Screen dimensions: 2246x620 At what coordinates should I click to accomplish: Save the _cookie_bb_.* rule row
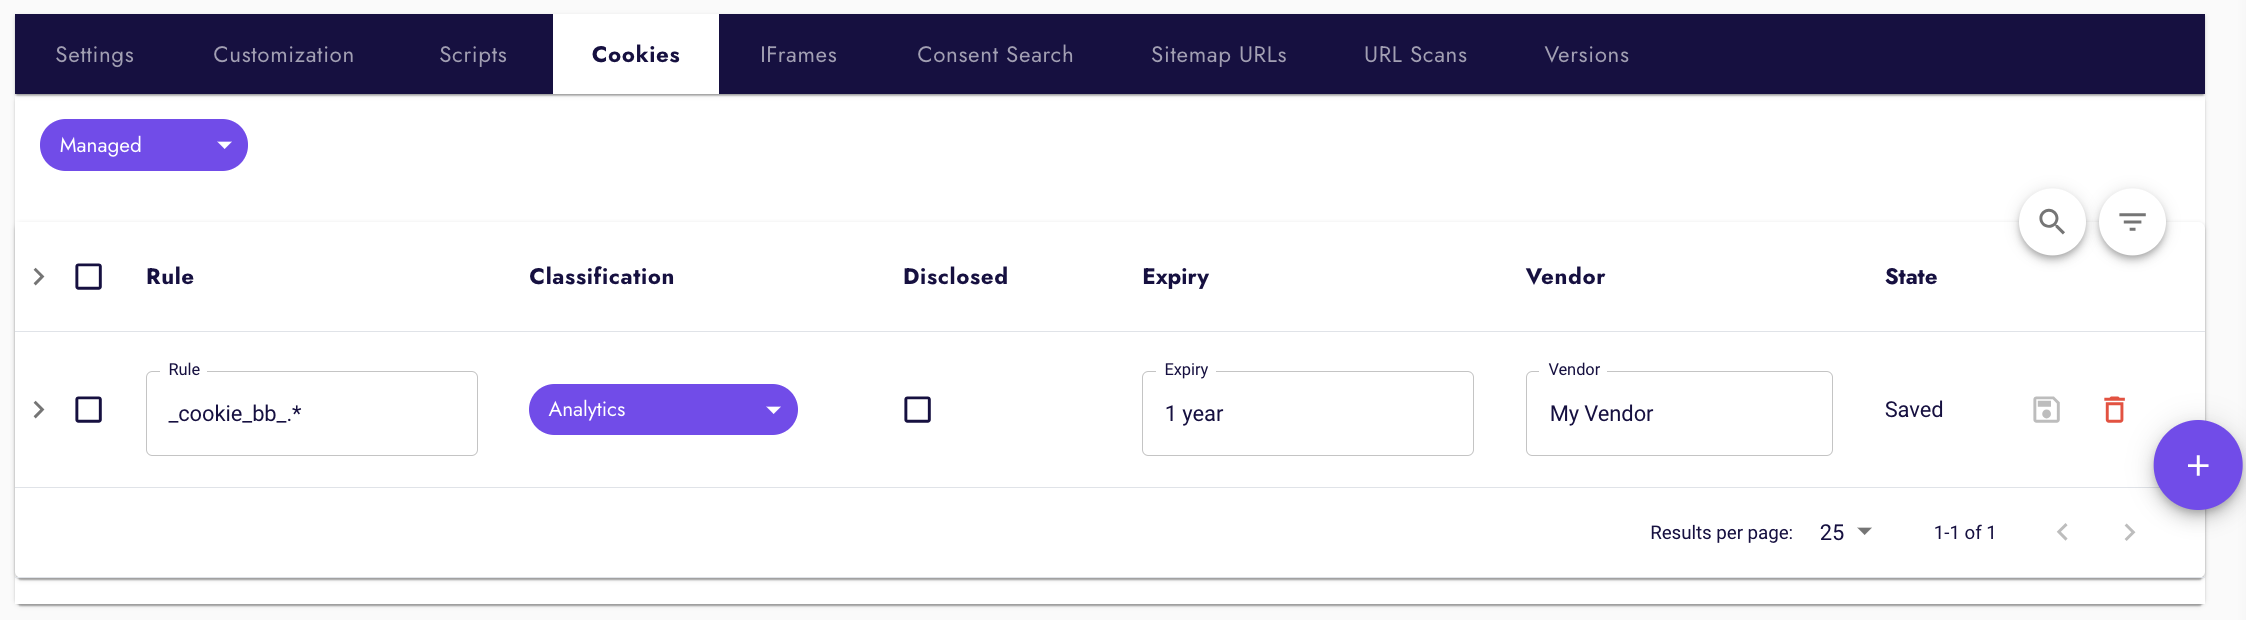(x=2046, y=410)
